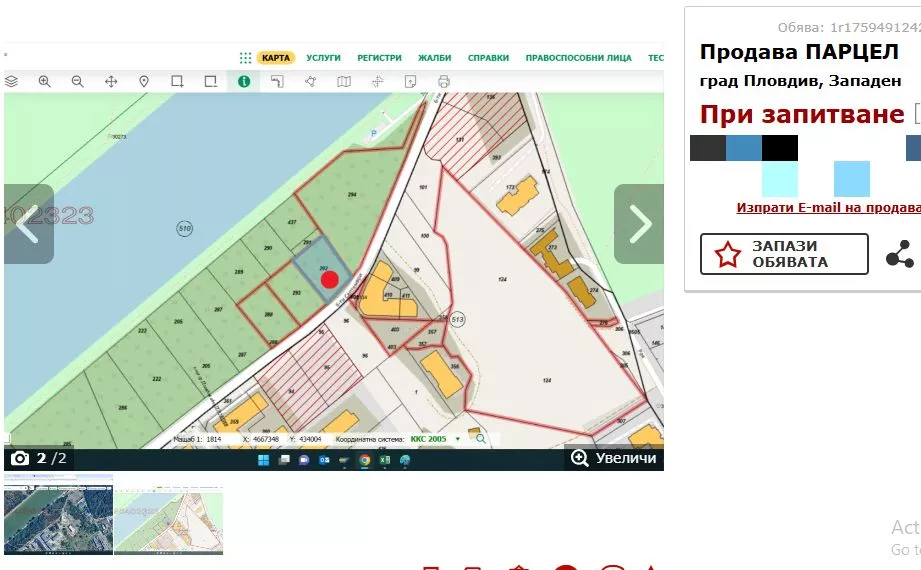Click the zoom in magnifier tool

click(x=45, y=82)
